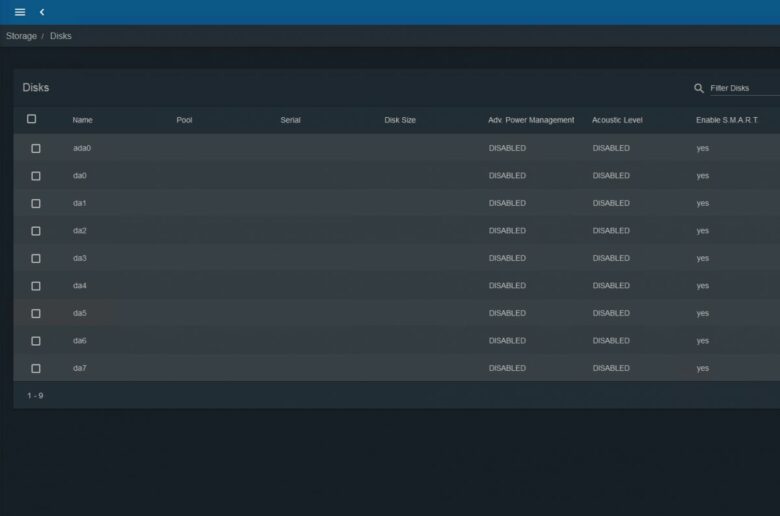780x516 pixels.
Task: Open the hamburger menu icon
Action: [20, 12]
